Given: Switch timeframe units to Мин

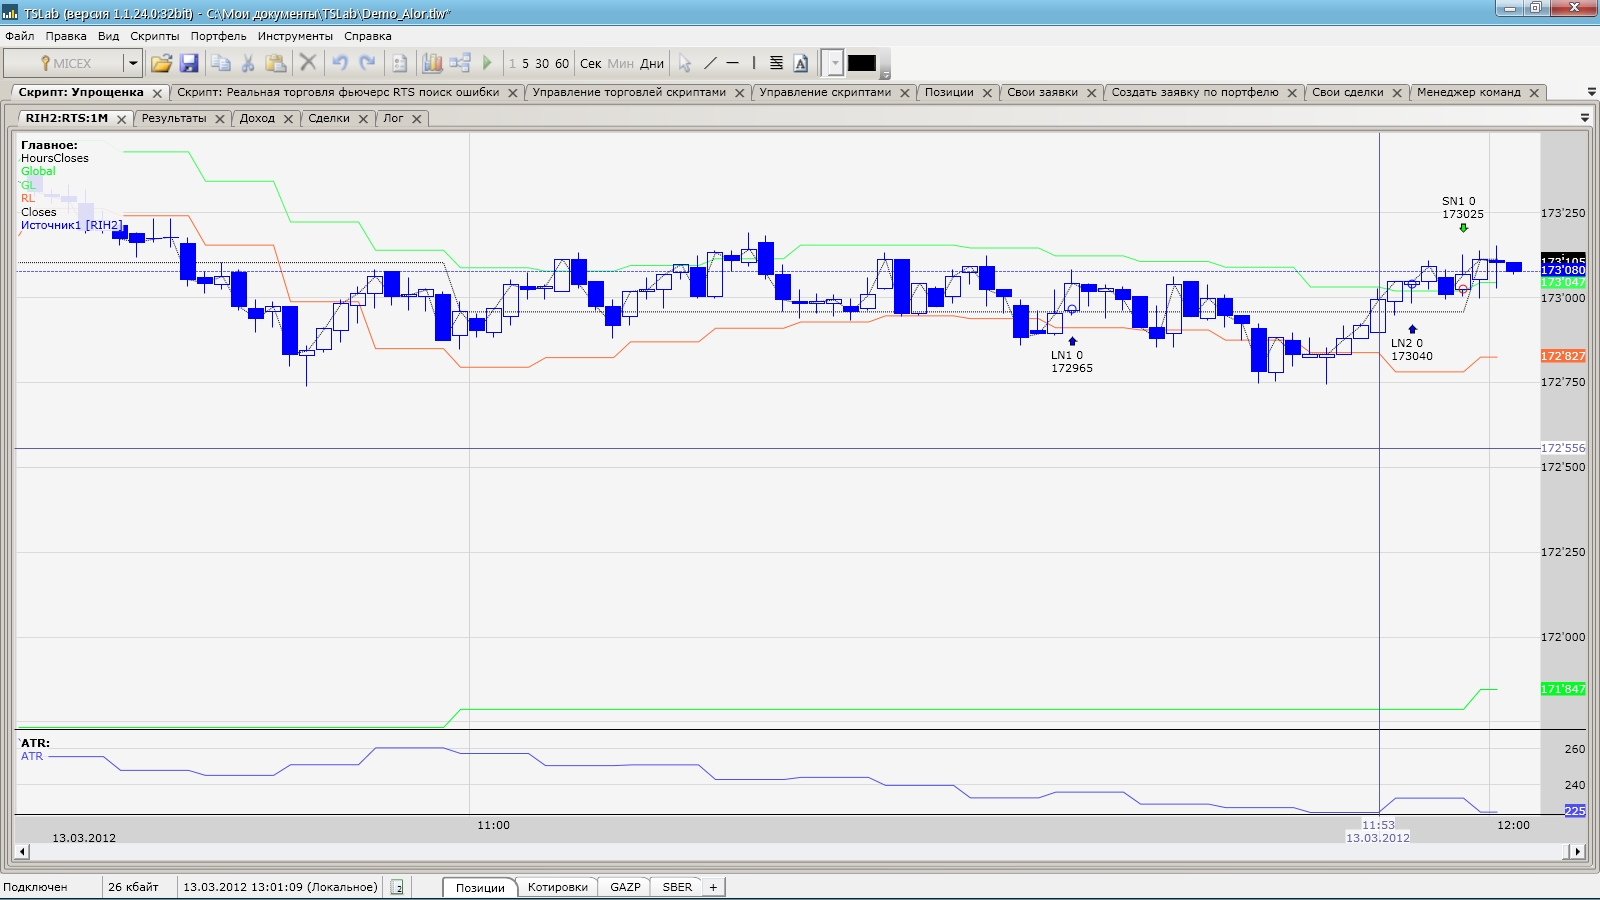Looking at the screenshot, I should click(621, 63).
